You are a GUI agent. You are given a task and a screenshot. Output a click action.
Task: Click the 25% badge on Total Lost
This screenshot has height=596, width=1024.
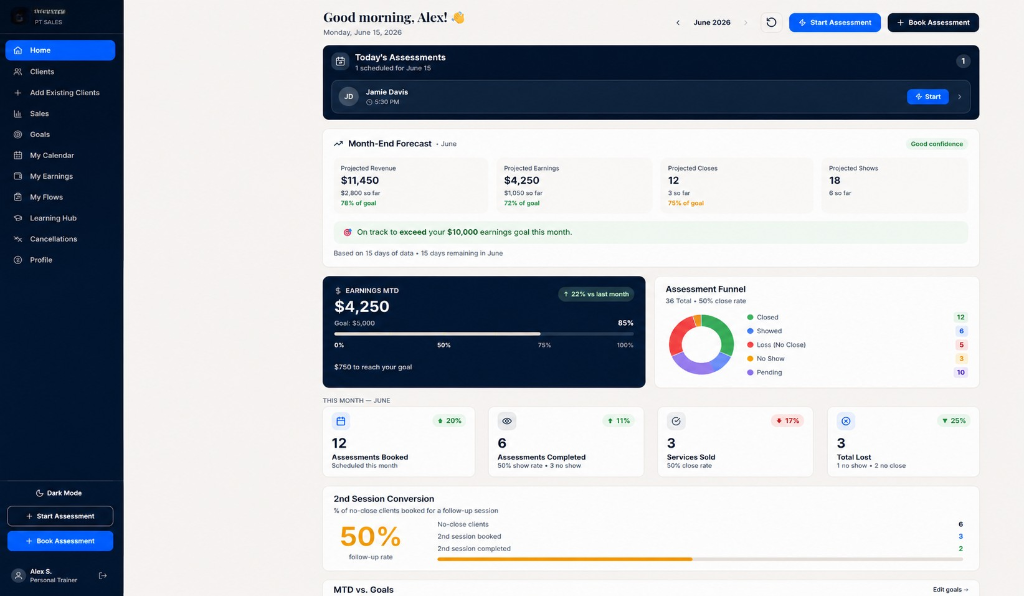click(953, 421)
